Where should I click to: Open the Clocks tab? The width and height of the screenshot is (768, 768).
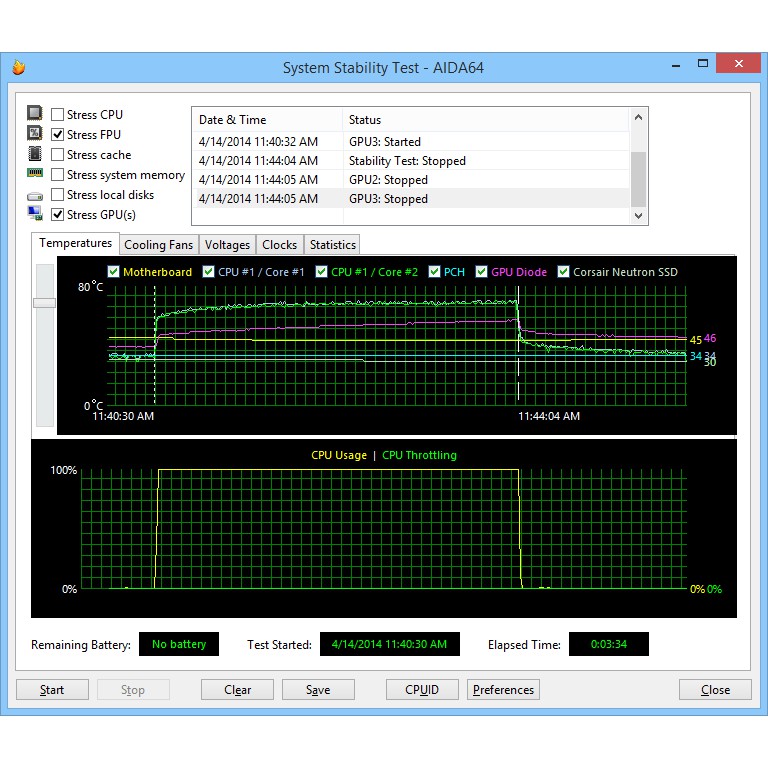(279, 245)
